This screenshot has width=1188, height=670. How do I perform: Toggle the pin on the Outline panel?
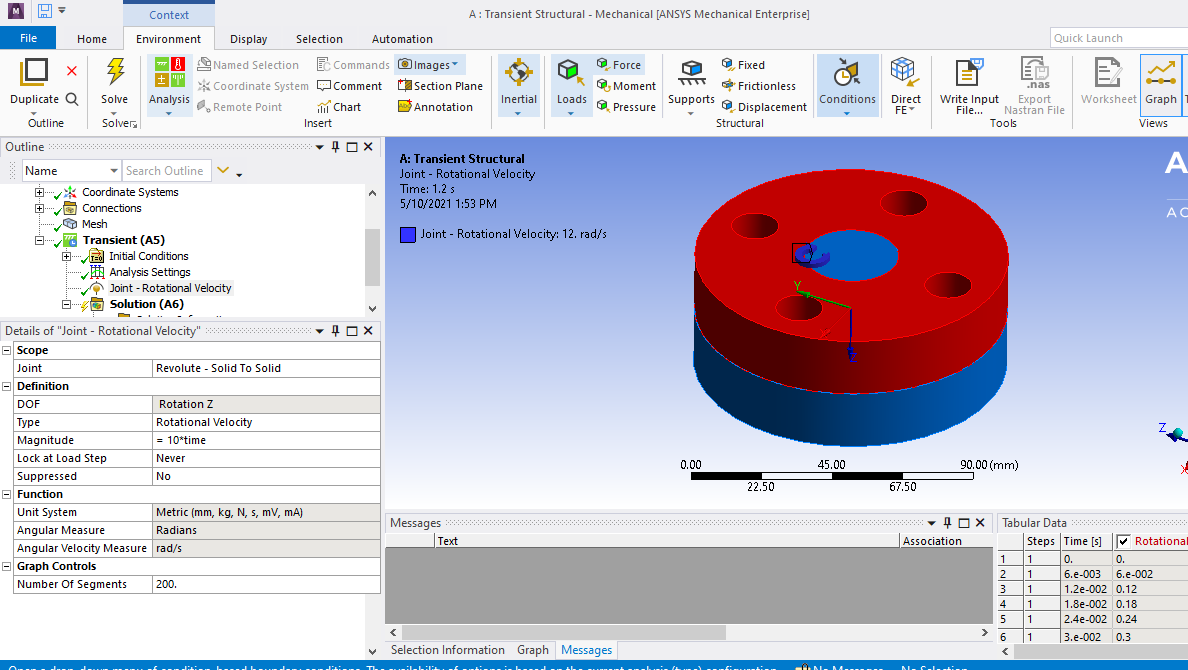coord(336,147)
